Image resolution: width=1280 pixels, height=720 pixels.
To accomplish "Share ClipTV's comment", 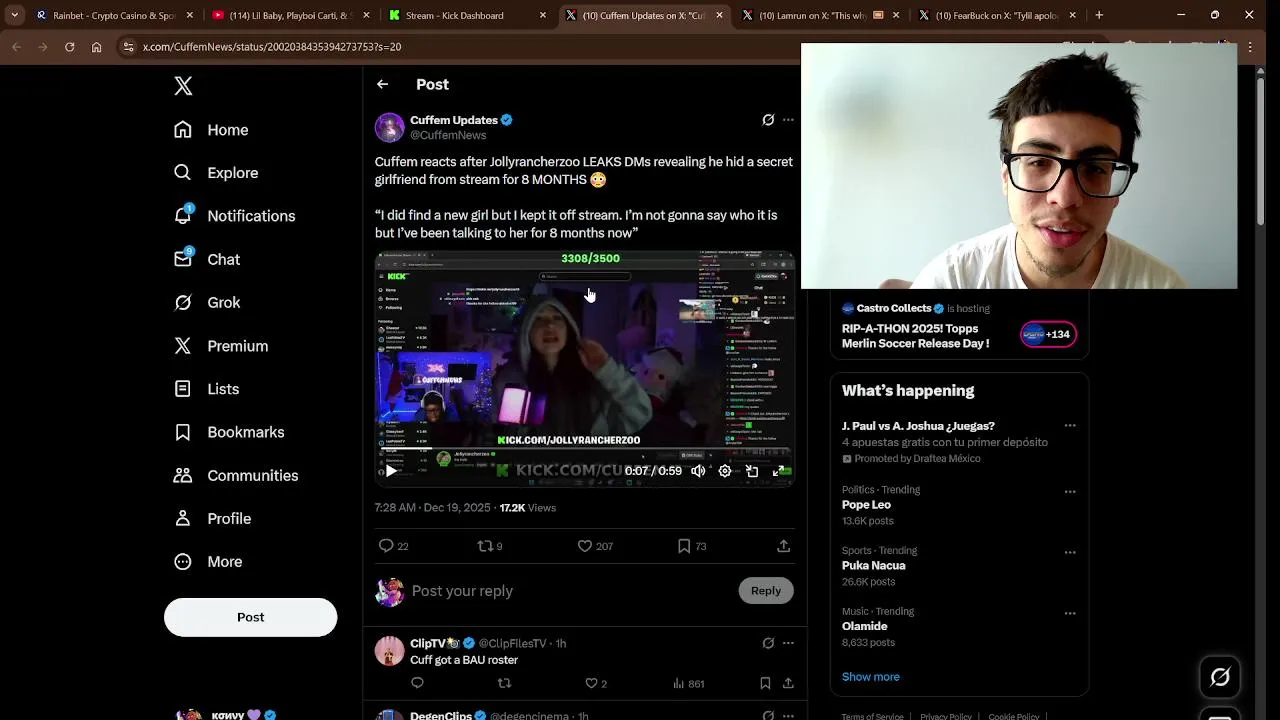I will tap(788, 683).
